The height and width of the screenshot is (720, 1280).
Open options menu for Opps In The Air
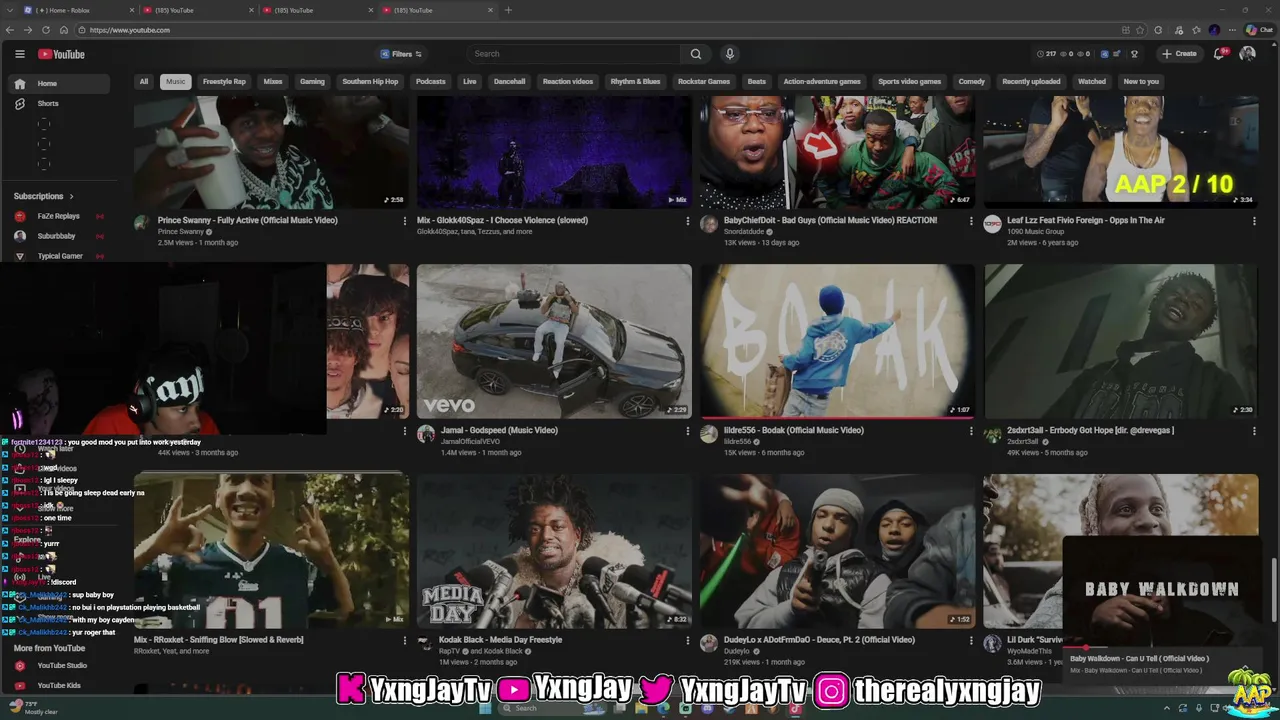point(1254,221)
